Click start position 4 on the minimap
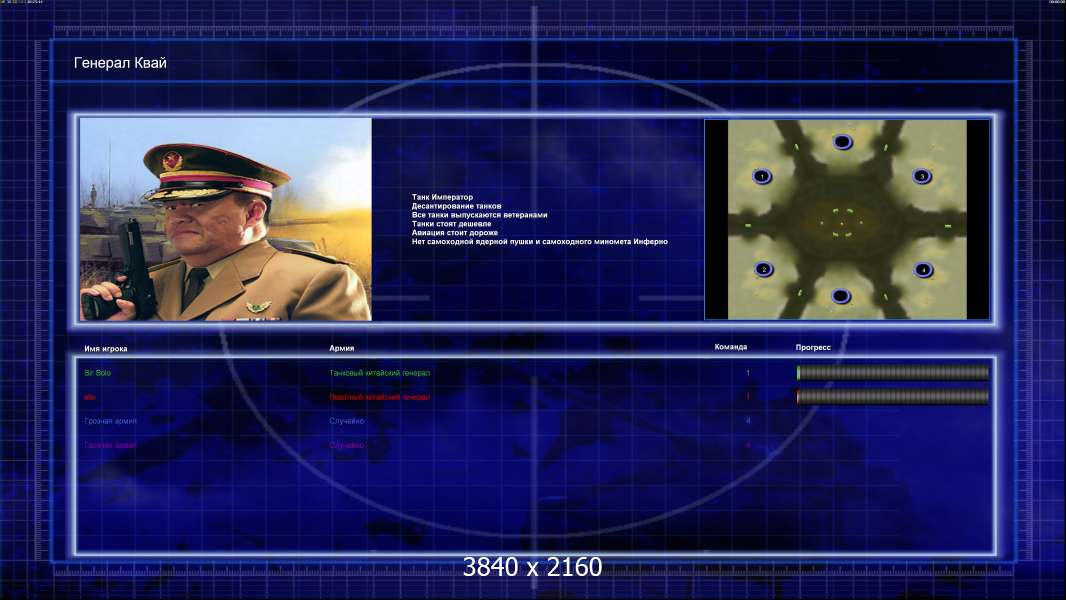 tap(923, 270)
